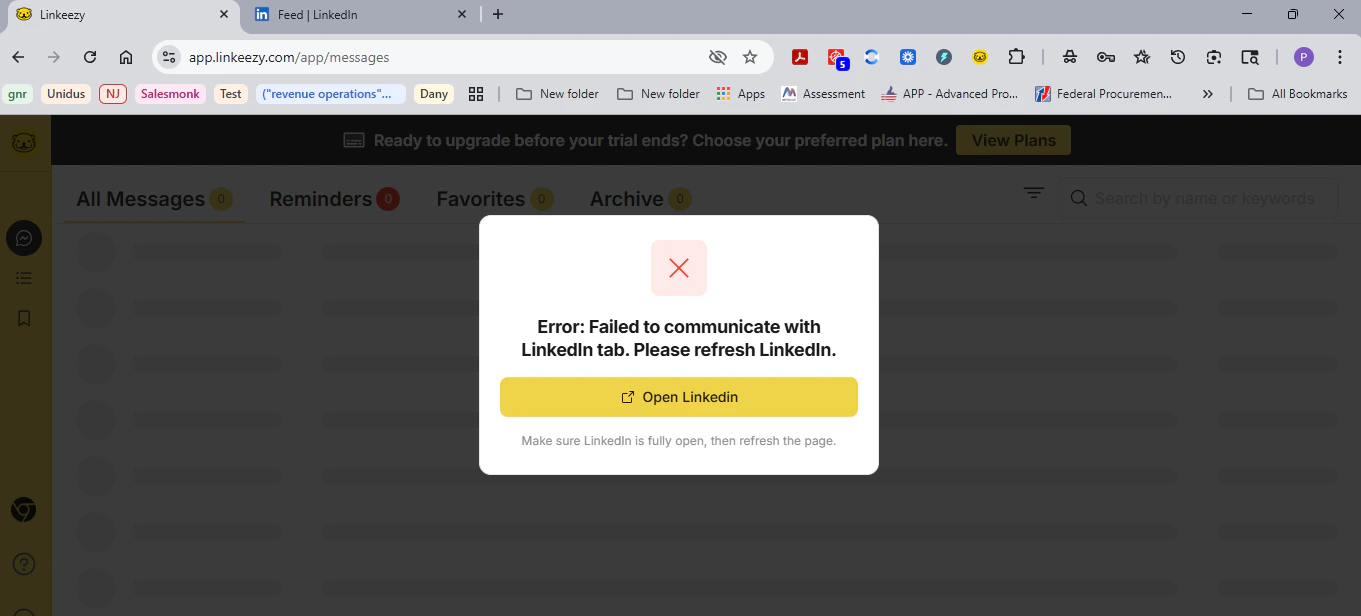Open the Assessment bookmark
The height and width of the screenshot is (616, 1361).
[x=822, y=94]
